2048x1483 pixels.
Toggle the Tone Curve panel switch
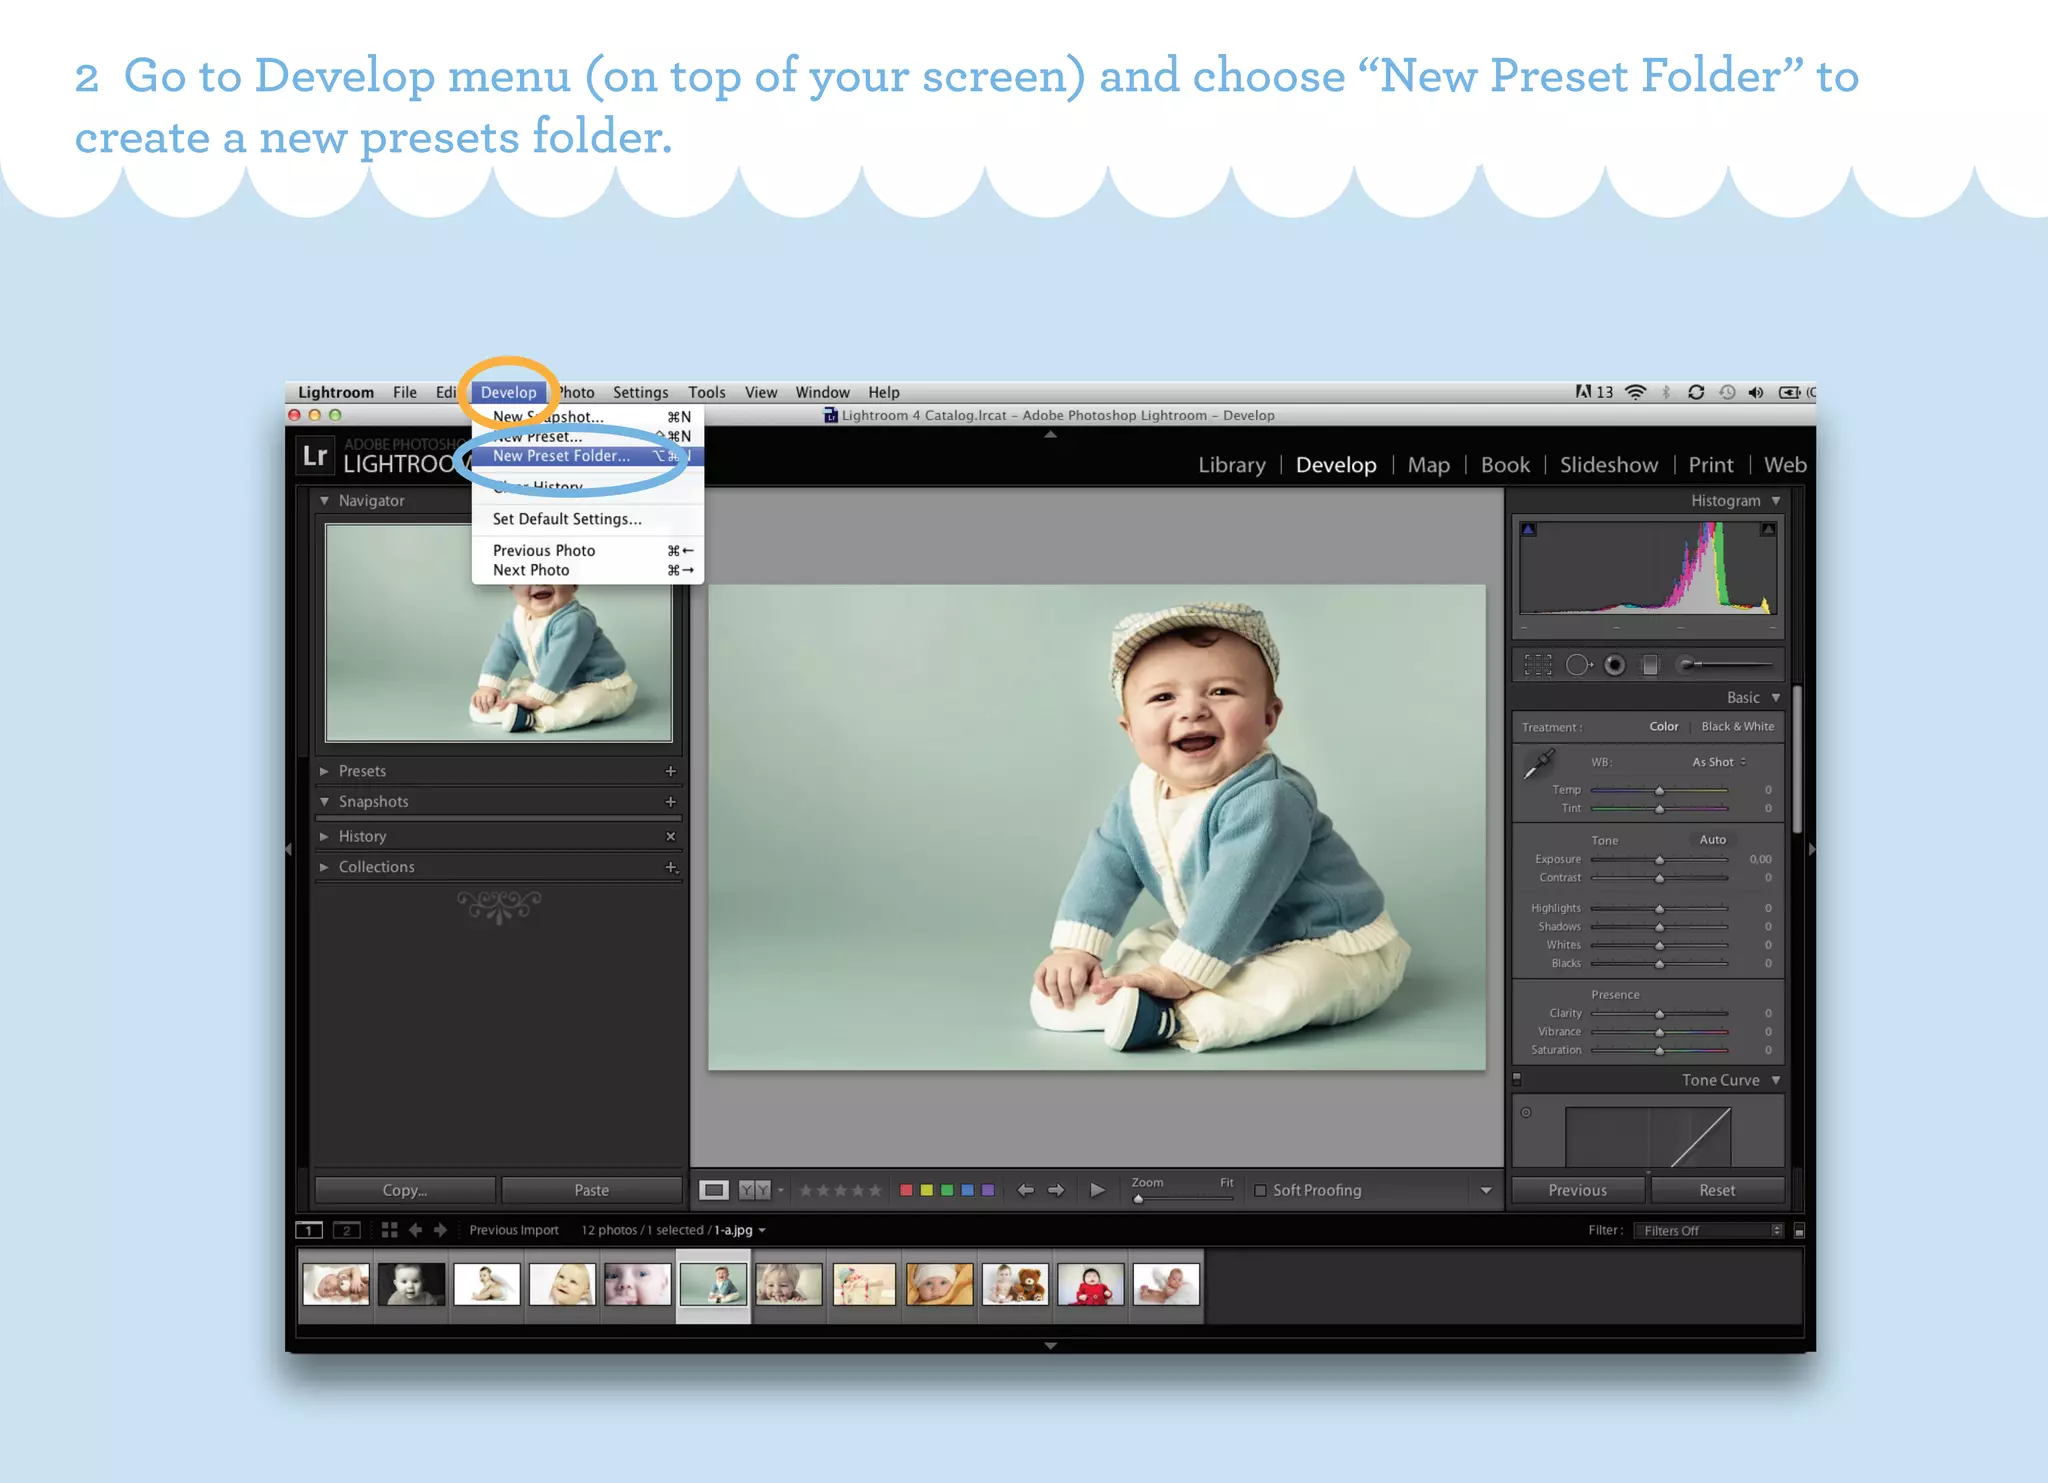click(1517, 1079)
